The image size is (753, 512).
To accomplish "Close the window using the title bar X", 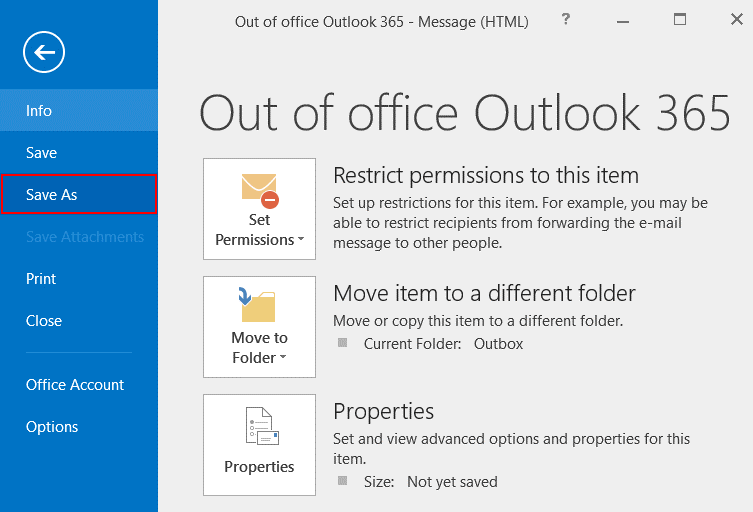I will click(x=736, y=20).
